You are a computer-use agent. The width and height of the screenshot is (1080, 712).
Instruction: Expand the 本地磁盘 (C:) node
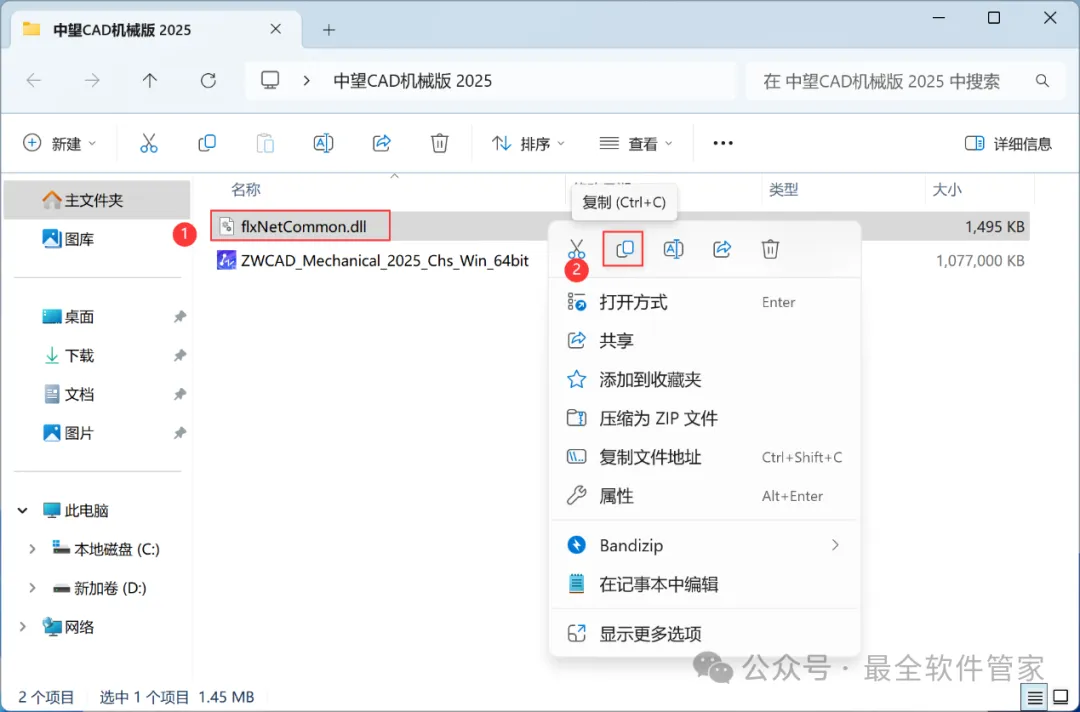32,549
